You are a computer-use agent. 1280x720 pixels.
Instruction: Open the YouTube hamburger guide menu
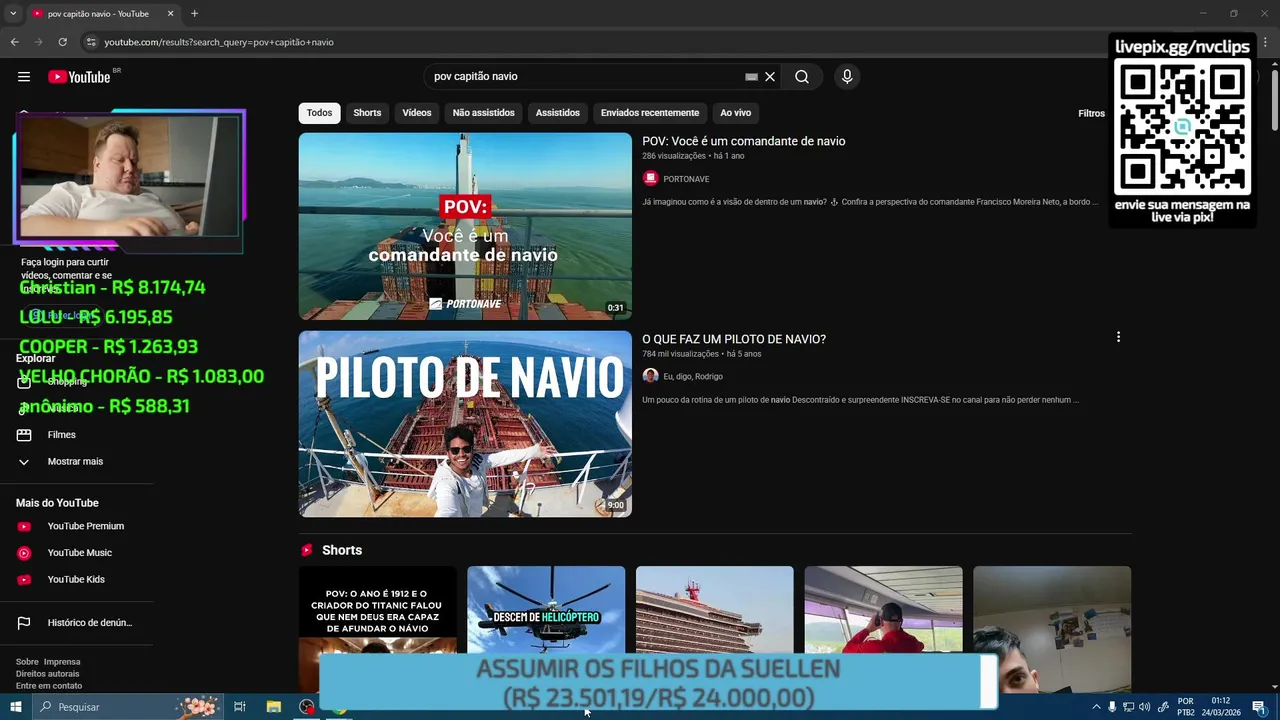pos(24,77)
